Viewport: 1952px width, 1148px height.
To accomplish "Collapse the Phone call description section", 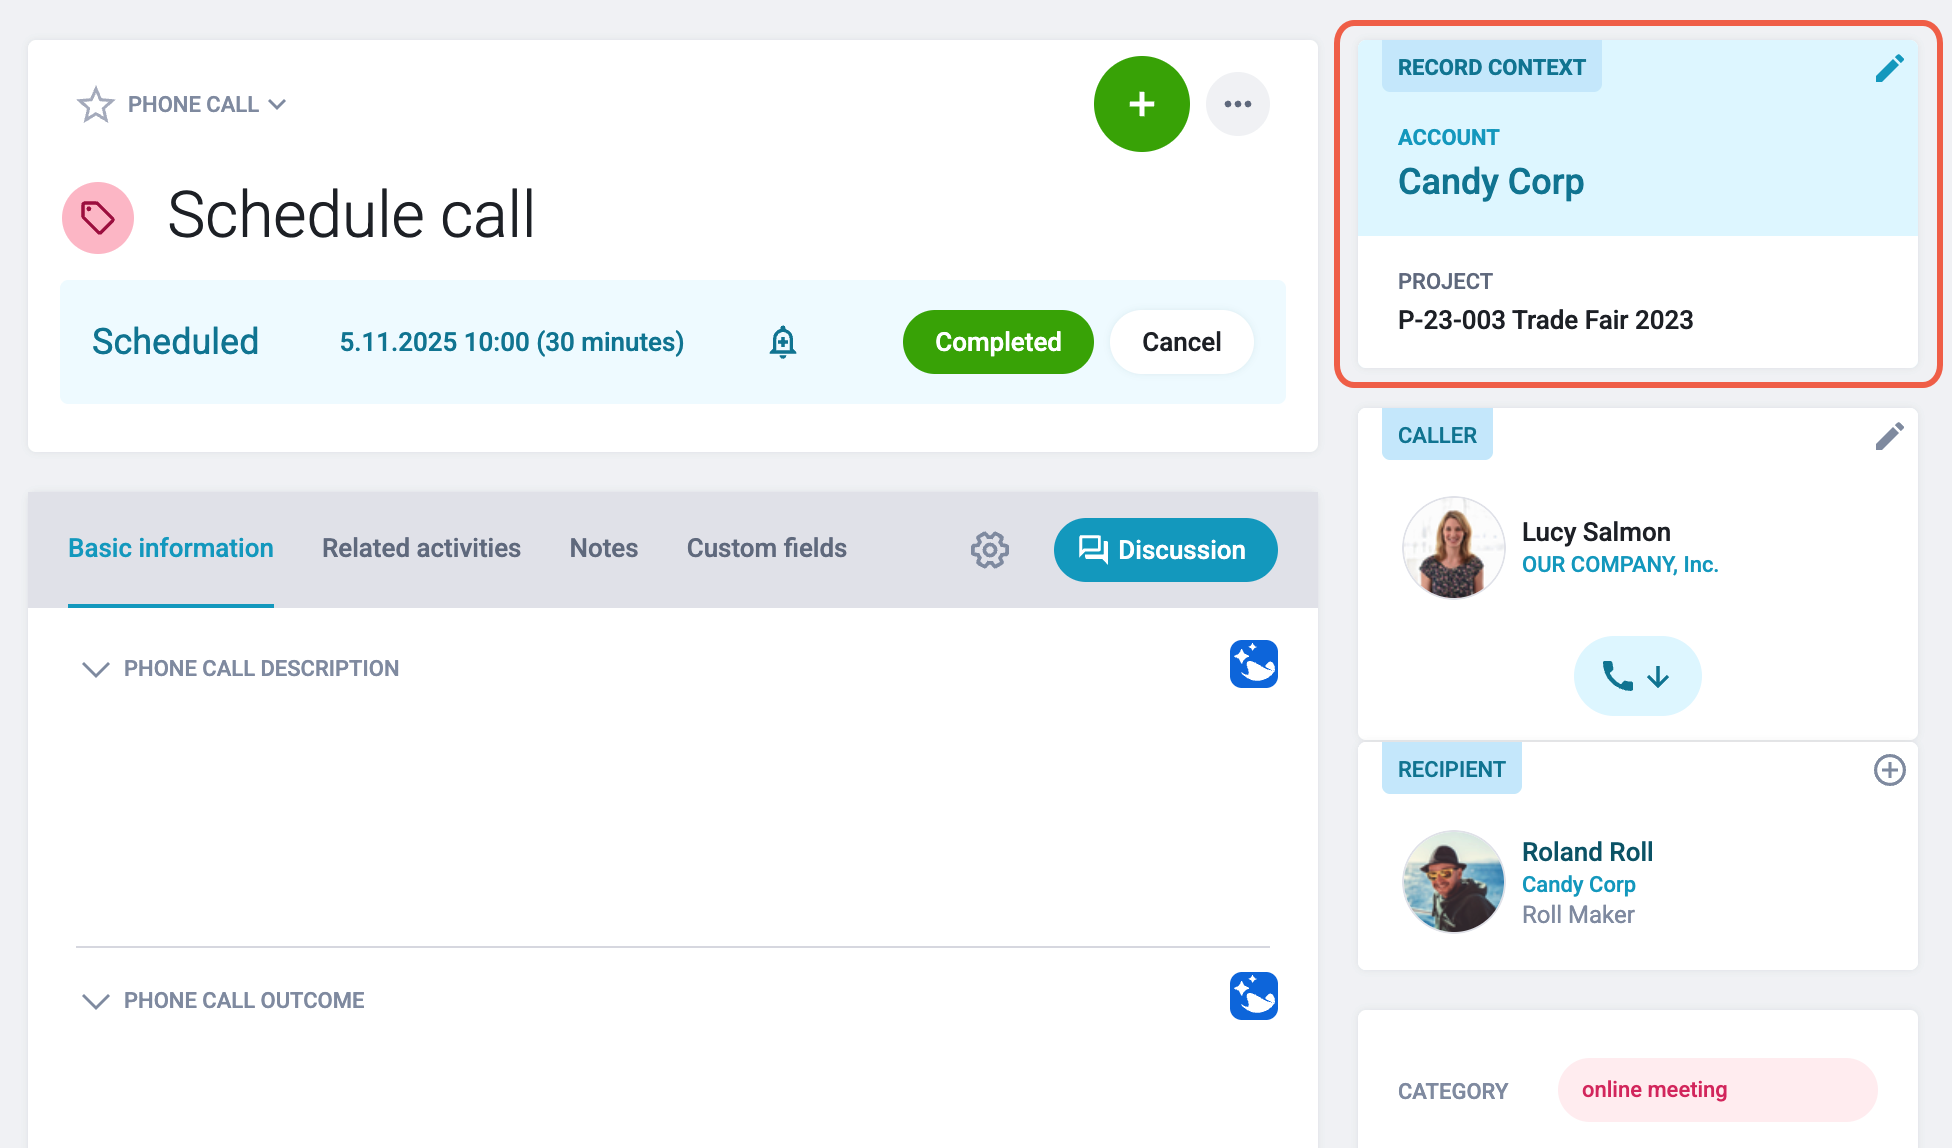I will click(x=95, y=669).
